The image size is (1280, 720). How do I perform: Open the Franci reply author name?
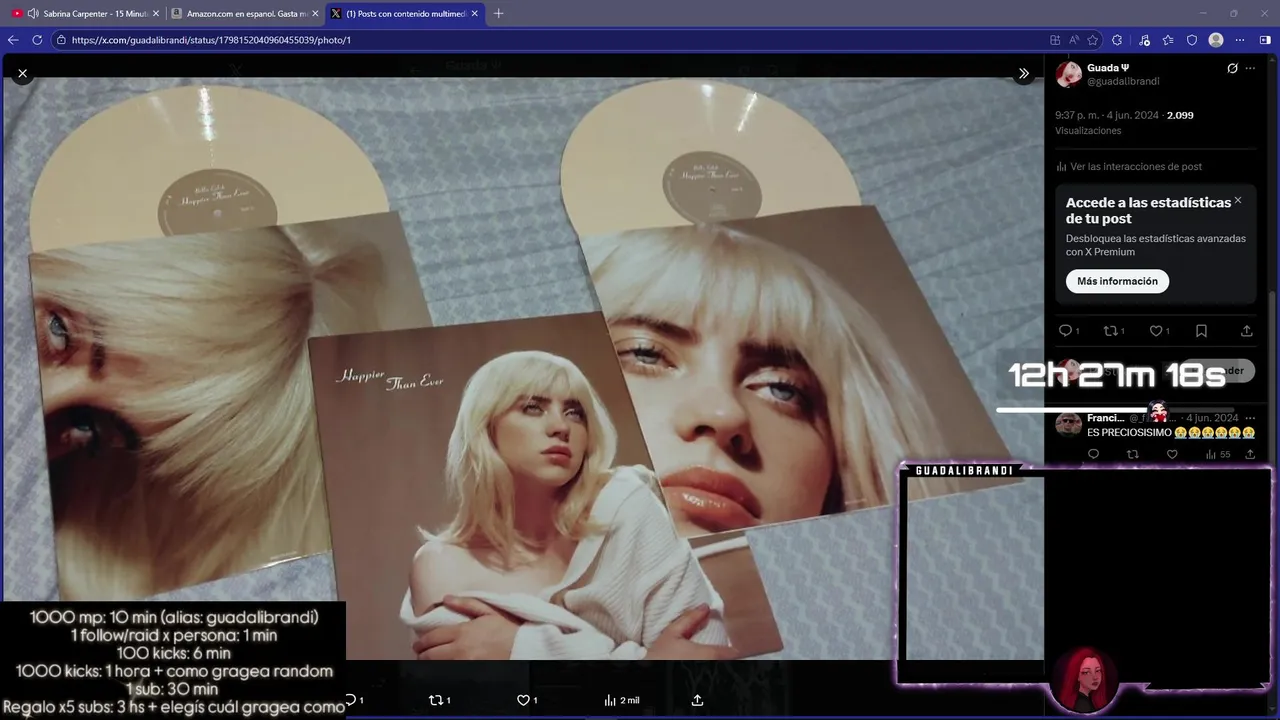point(1105,418)
